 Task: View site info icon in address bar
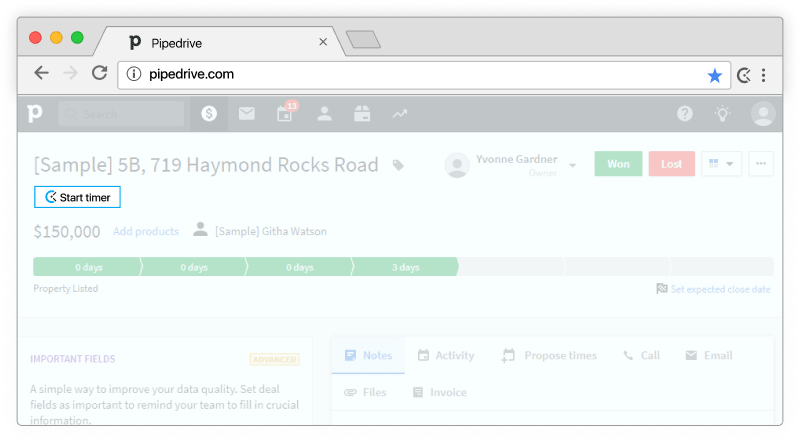click(x=134, y=74)
